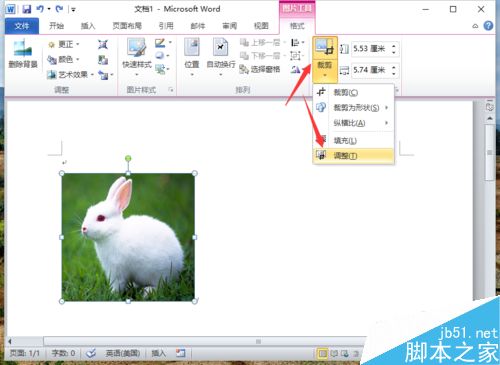
Task: Click the vertical scrollbar thumb
Action: [490, 153]
